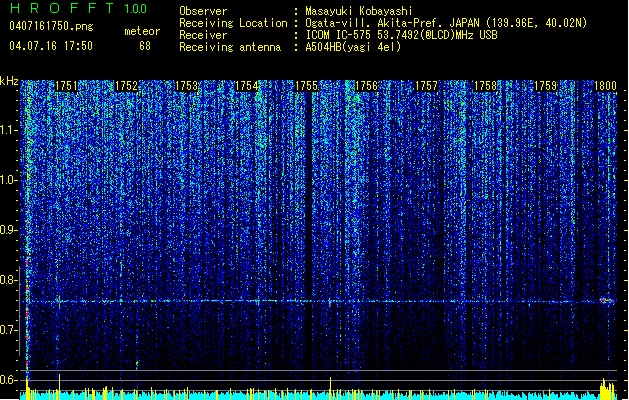Click the 1800 time marker
The height and width of the screenshot is (400, 629).
(605, 86)
